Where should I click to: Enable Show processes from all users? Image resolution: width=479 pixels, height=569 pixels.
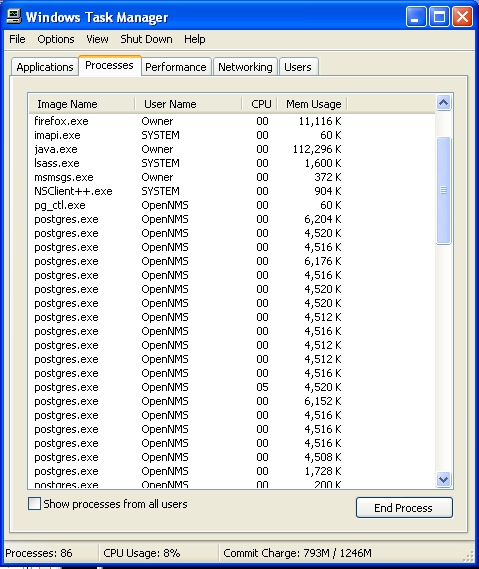(x=34, y=504)
